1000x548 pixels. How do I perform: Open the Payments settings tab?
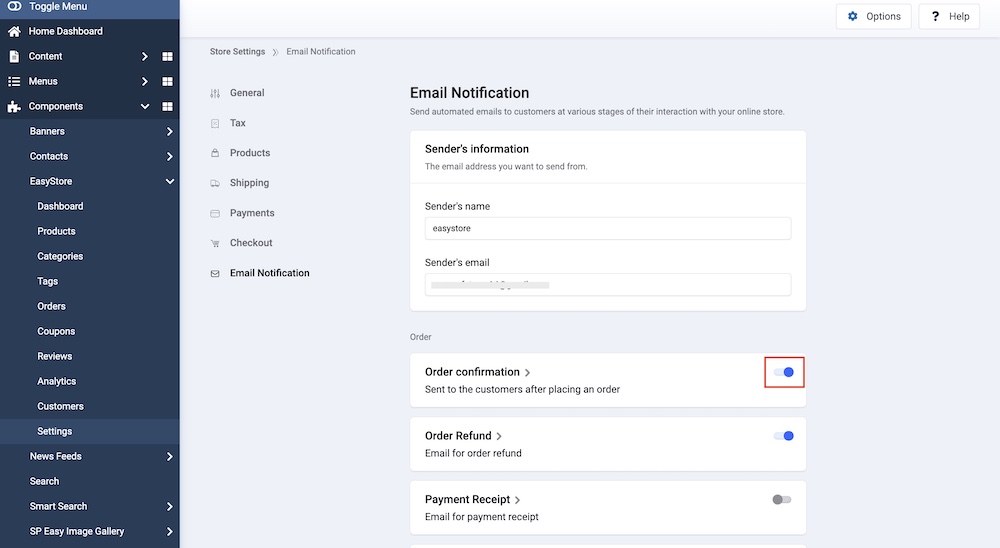252,213
